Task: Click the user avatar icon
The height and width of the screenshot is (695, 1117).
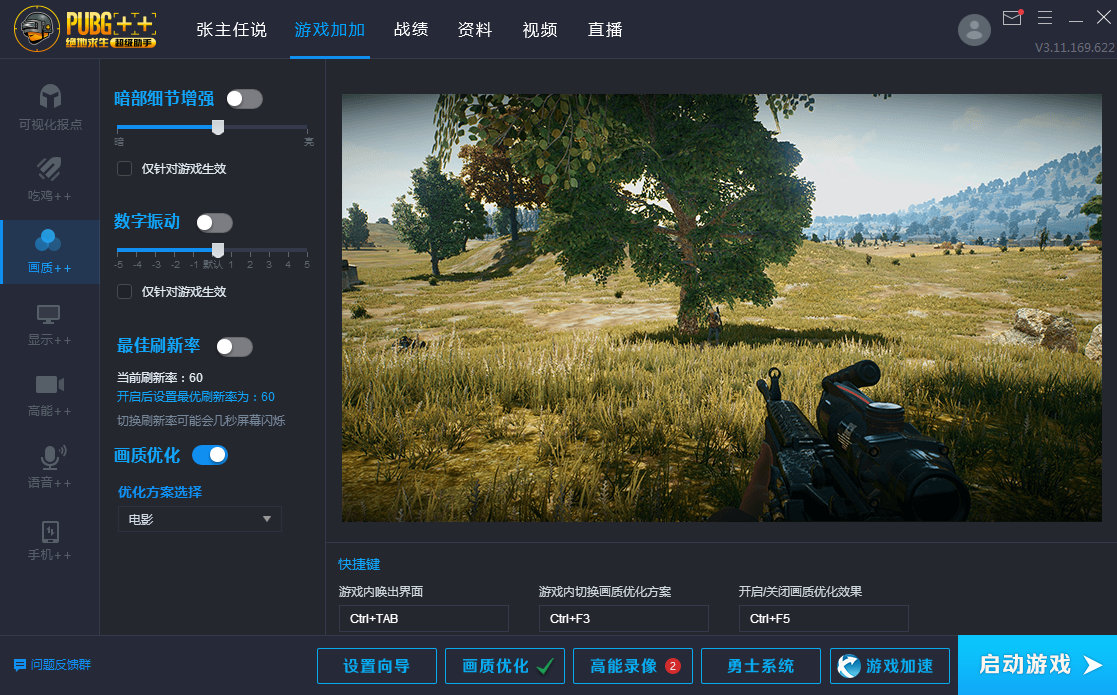Action: (974, 30)
